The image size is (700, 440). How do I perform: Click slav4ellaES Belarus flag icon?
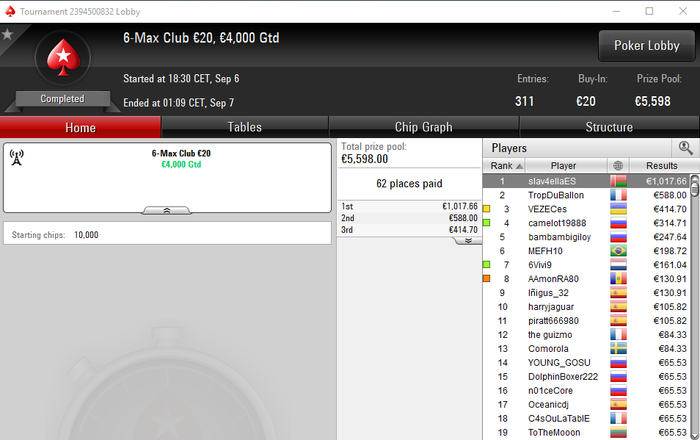pos(618,181)
